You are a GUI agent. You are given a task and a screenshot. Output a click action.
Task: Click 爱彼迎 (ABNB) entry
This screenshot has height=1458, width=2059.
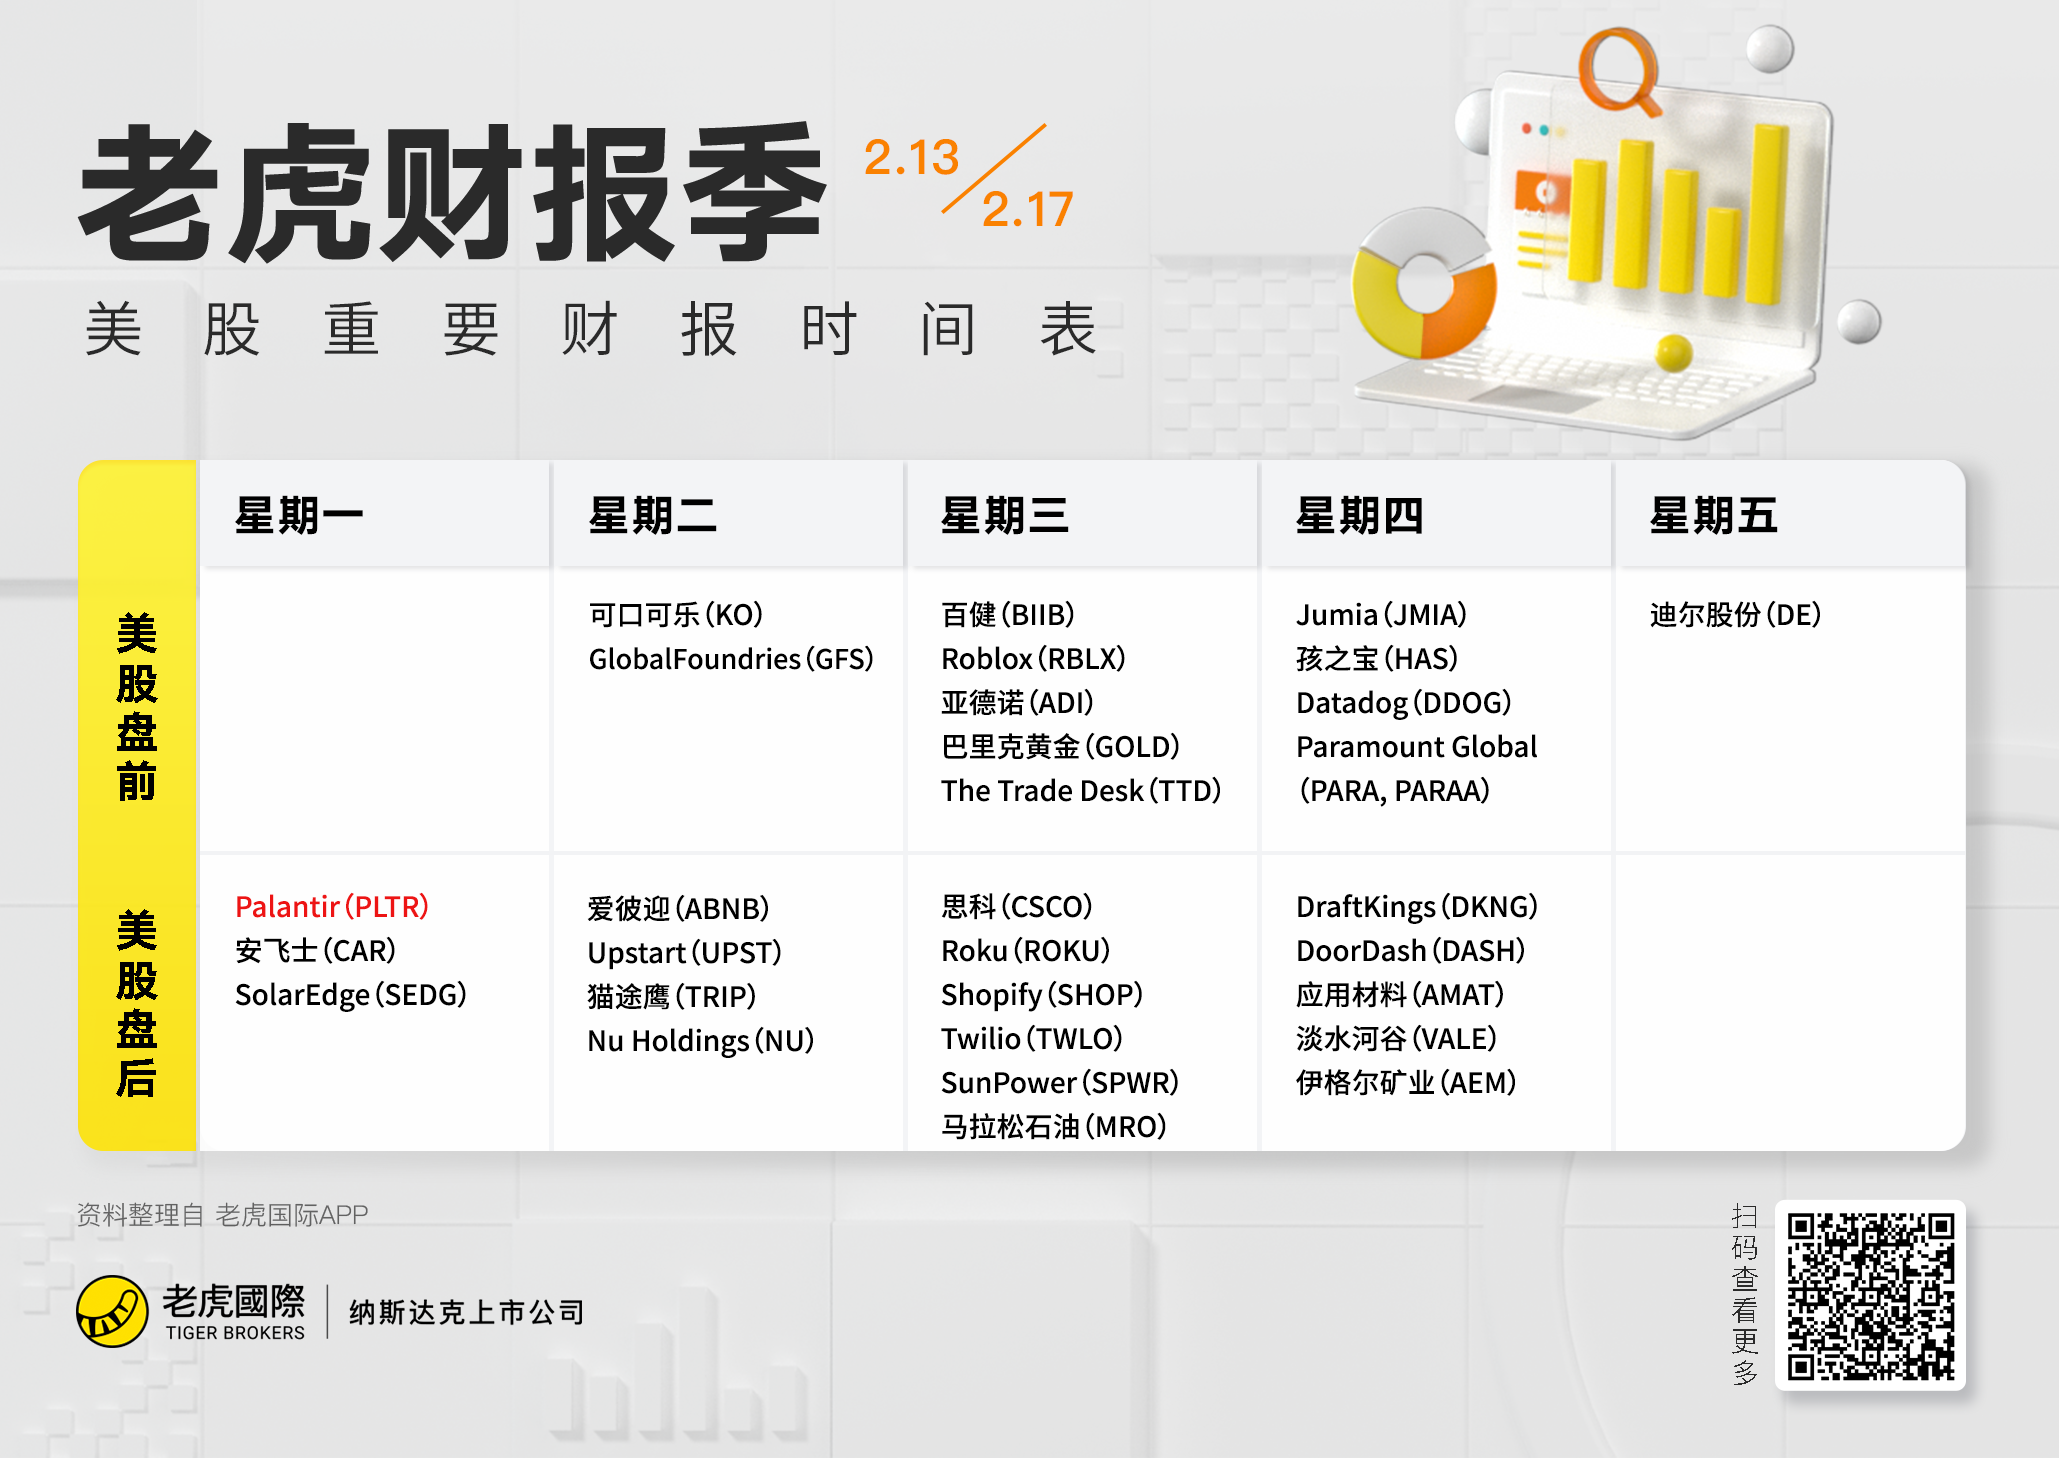[x=678, y=908]
